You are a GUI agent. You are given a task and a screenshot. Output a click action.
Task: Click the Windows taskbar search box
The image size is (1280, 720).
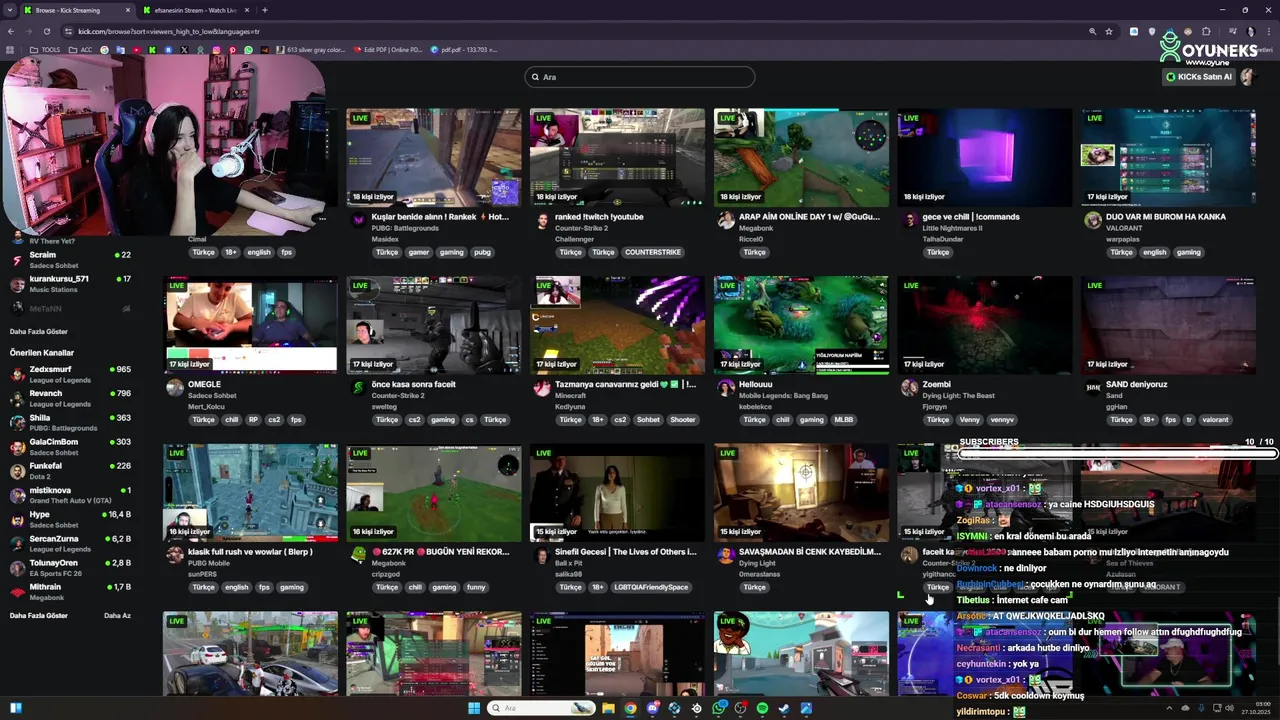540,708
